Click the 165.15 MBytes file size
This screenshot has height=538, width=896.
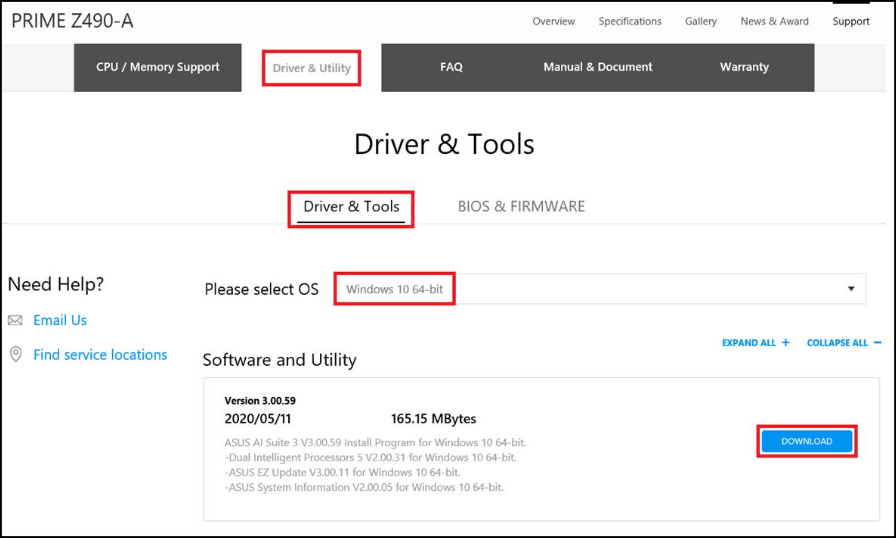(433, 419)
